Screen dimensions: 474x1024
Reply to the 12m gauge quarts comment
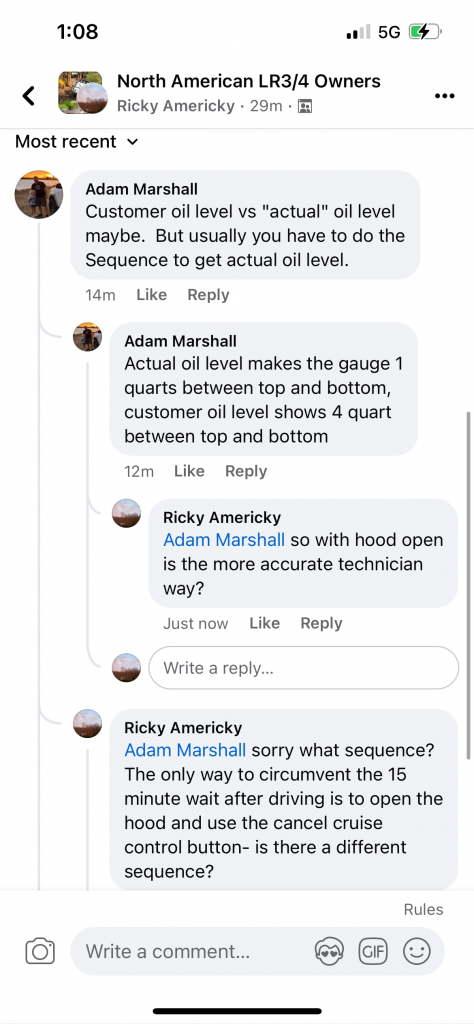click(x=246, y=472)
